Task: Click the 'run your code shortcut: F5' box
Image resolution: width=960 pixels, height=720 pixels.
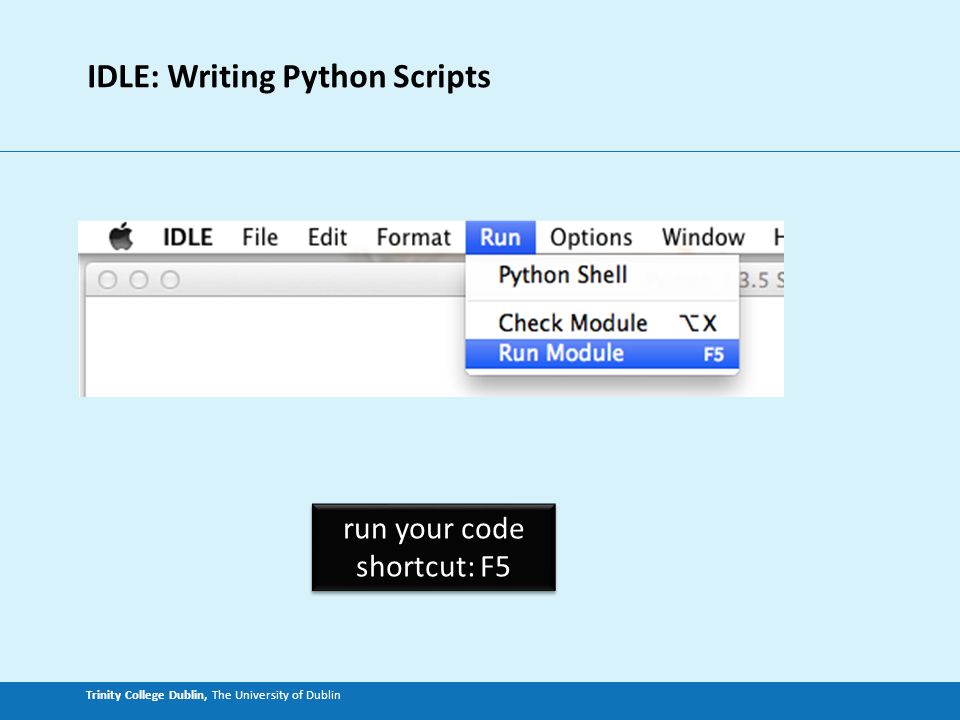Action: click(x=433, y=547)
